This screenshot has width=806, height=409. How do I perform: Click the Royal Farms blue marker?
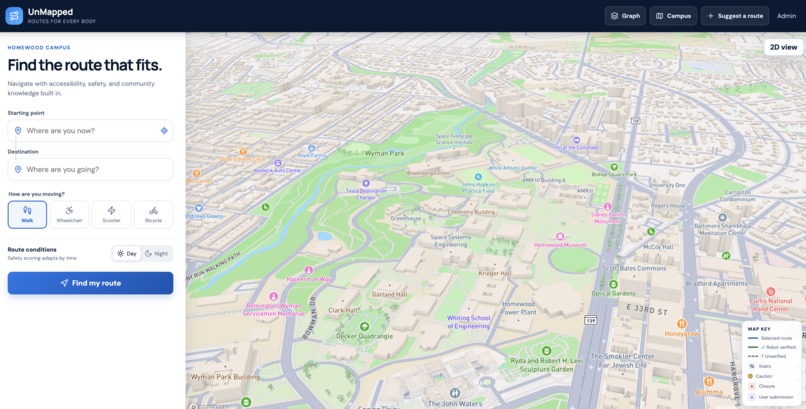[x=312, y=147]
